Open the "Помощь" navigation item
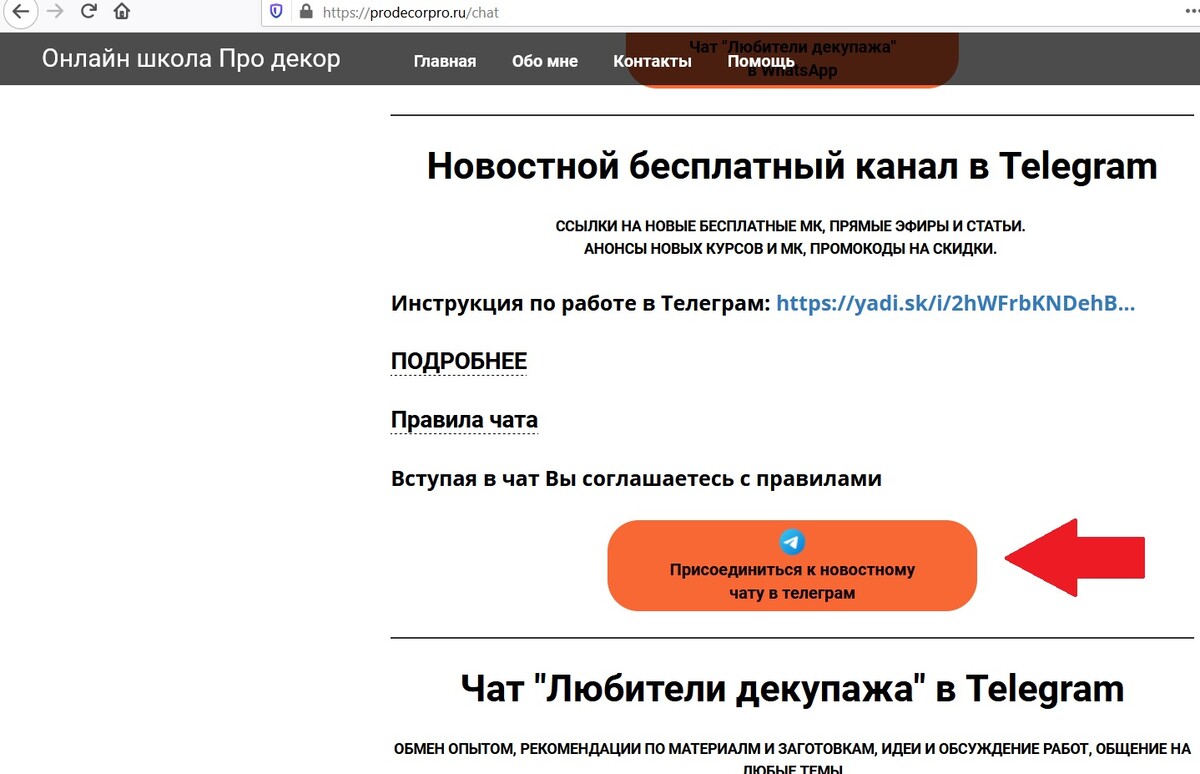 coord(761,61)
